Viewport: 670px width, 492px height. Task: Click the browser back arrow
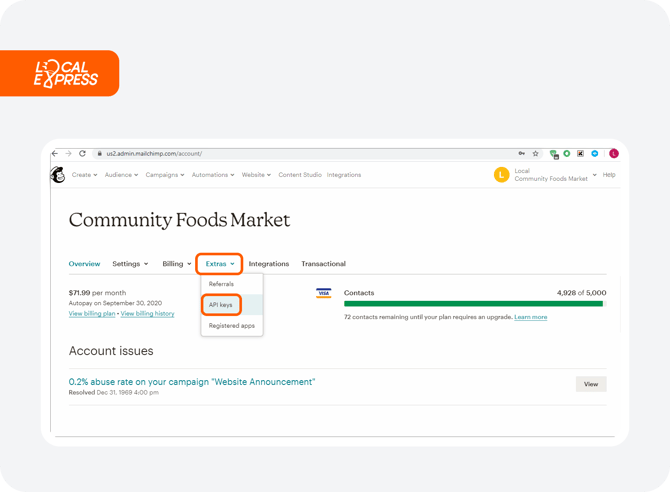(x=55, y=154)
